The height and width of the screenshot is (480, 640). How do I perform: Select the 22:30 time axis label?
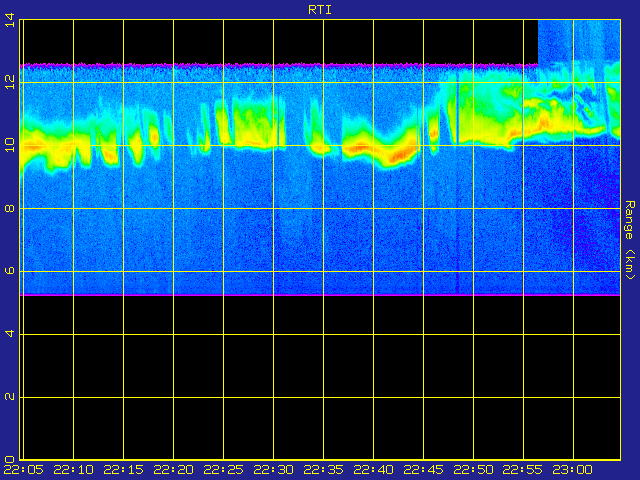tap(273, 470)
